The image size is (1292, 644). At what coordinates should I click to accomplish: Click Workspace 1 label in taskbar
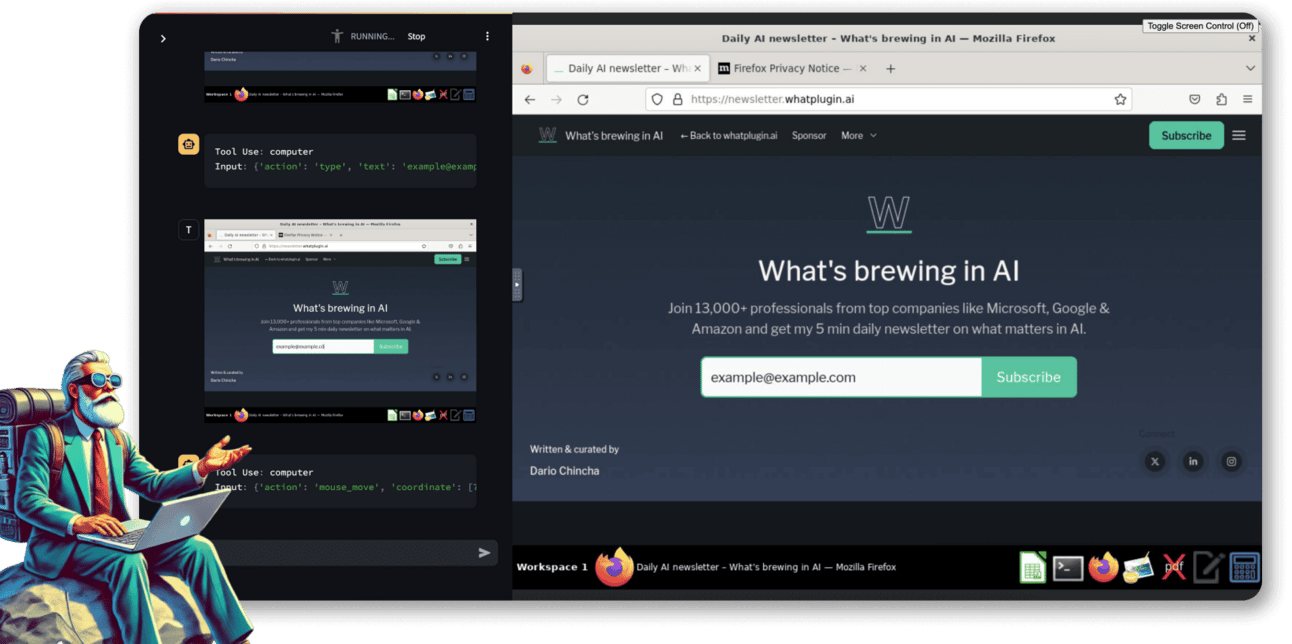(552, 567)
